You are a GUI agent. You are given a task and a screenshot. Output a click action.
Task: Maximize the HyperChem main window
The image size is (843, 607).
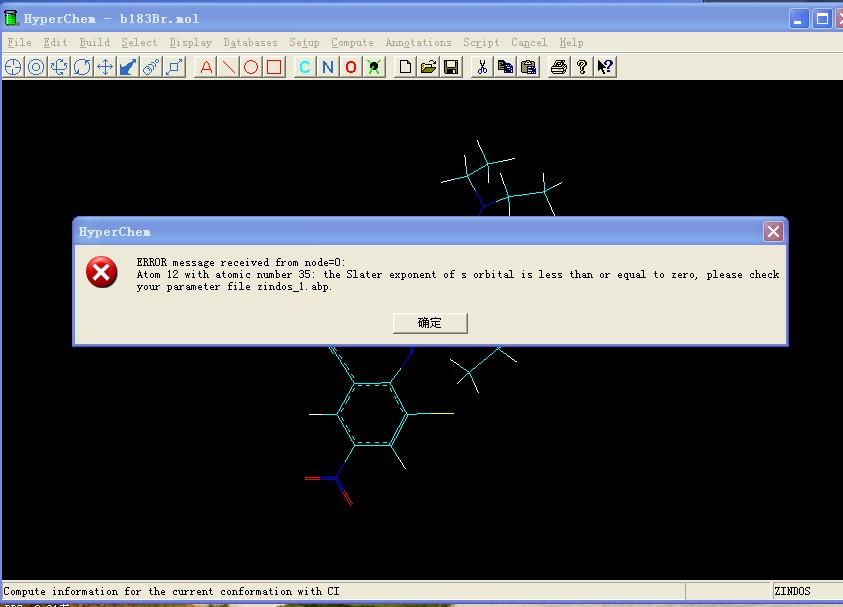[x=822, y=19]
